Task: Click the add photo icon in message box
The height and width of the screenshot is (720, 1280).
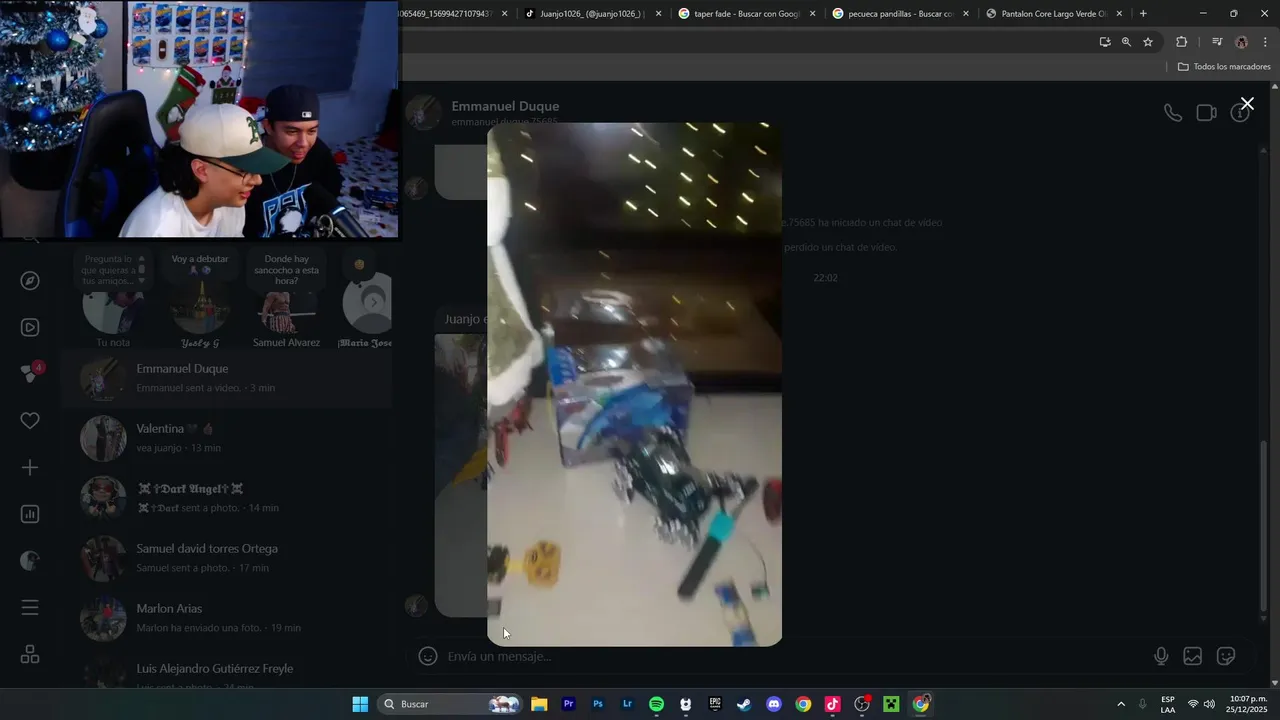Action: (1193, 656)
